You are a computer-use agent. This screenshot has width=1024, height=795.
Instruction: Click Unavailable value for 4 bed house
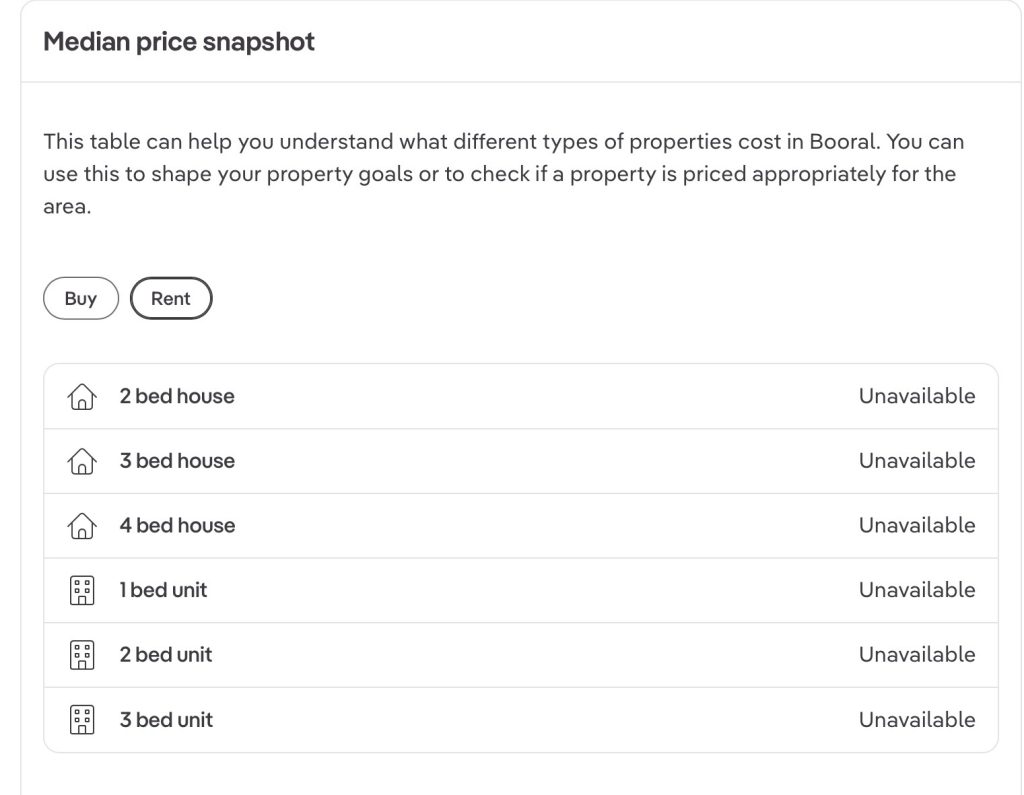coord(916,526)
